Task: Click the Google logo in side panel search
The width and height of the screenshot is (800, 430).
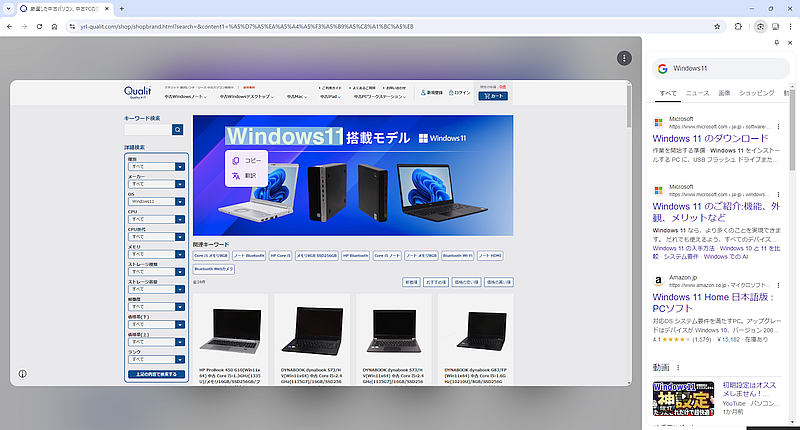Action: pyautogui.click(x=662, y=68)
